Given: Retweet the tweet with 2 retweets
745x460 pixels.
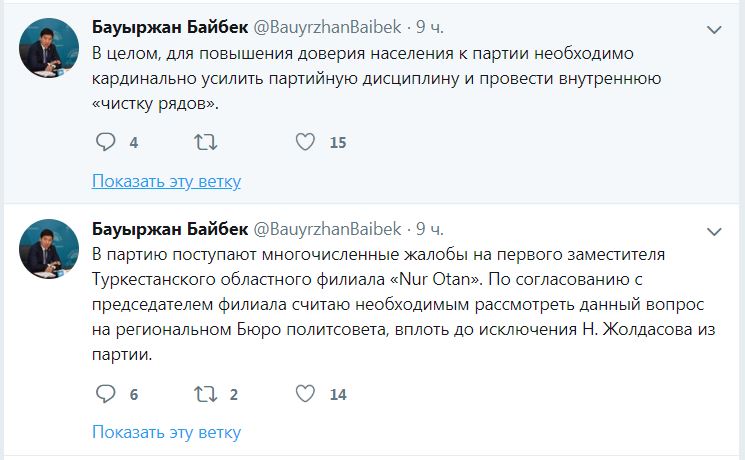Looking at the screenshot, I should click(204, 394).
